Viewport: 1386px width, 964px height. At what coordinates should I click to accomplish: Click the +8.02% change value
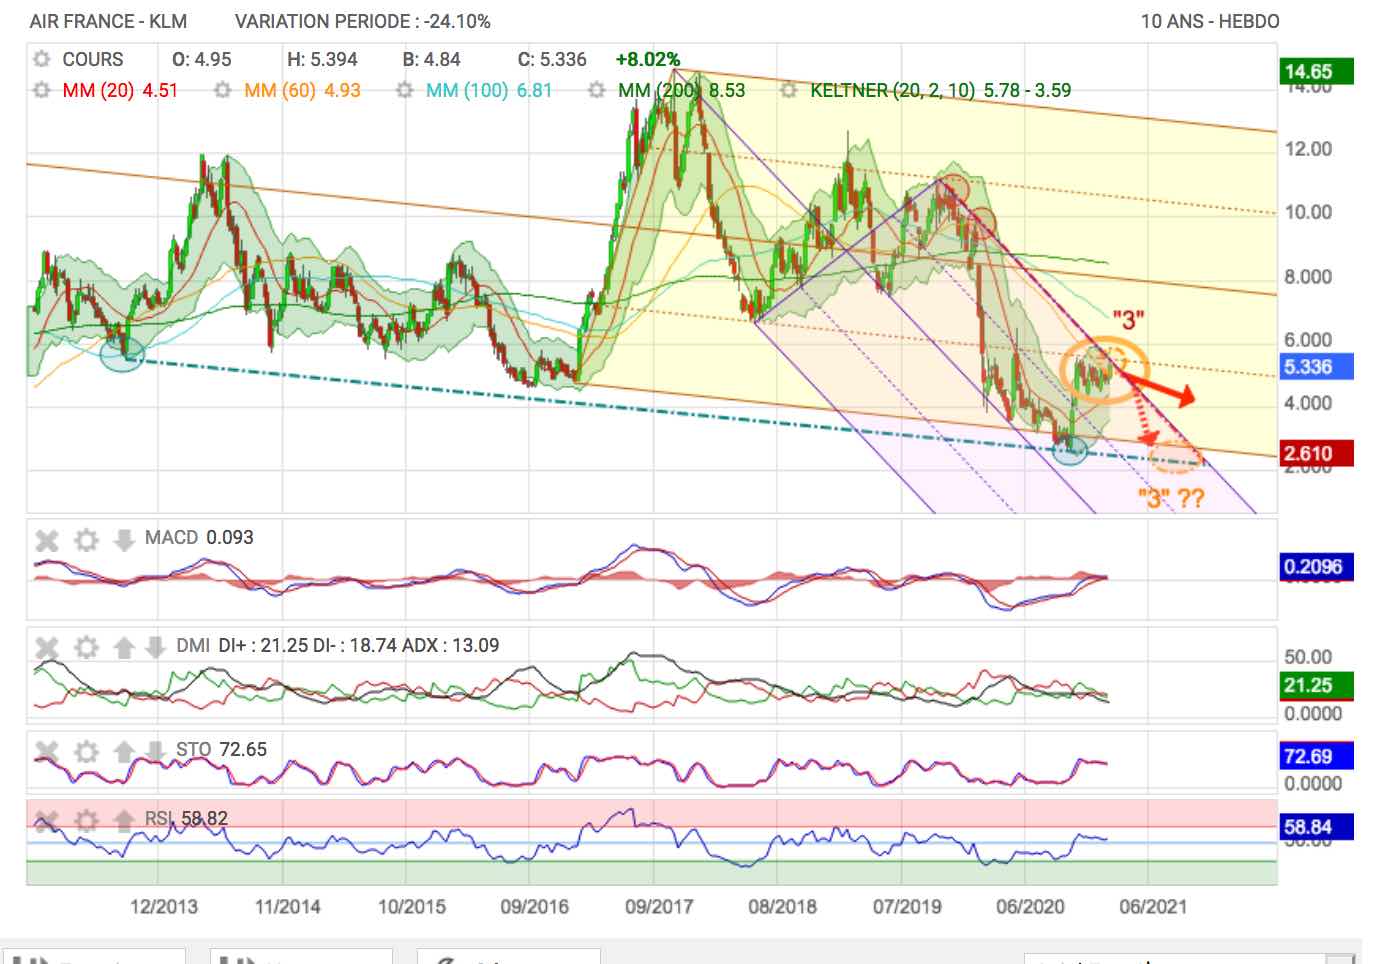[648, 59]
